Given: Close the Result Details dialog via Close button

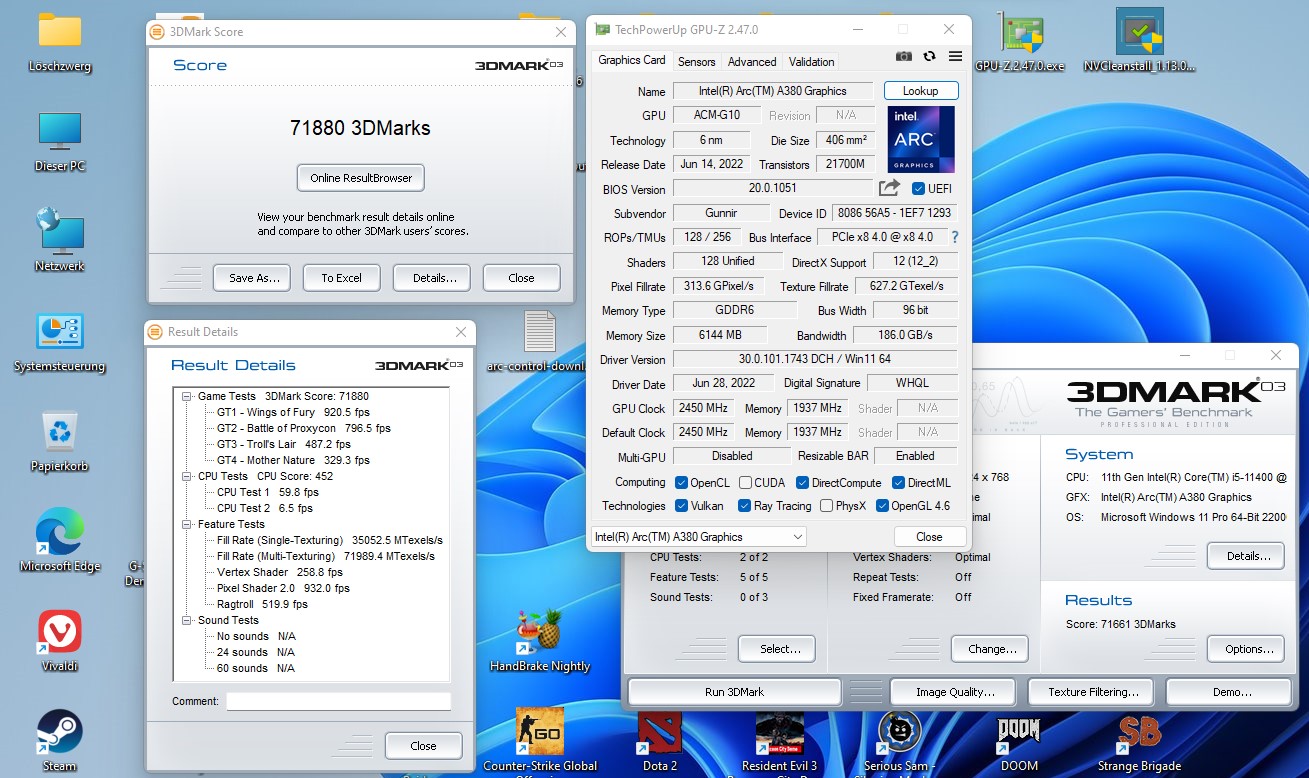Looking at the screenshot, I should point(423,746).
